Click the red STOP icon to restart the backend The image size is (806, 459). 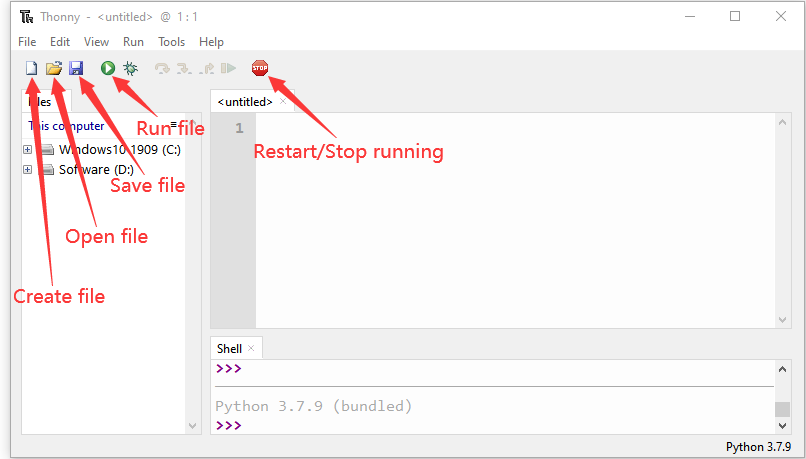tap(260, 68)
